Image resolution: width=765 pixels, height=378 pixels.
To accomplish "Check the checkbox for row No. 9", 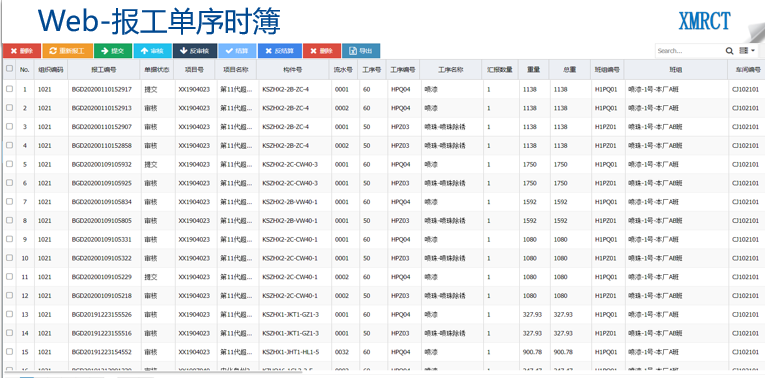I will tap(9, 239).
